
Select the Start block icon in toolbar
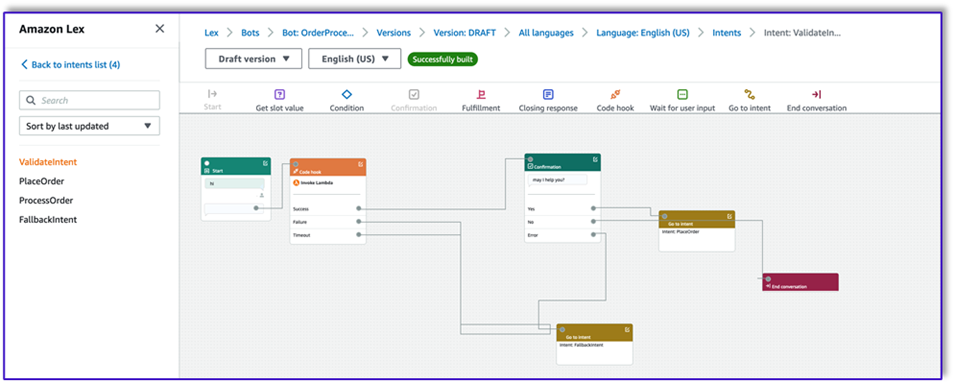pos(212,94)
